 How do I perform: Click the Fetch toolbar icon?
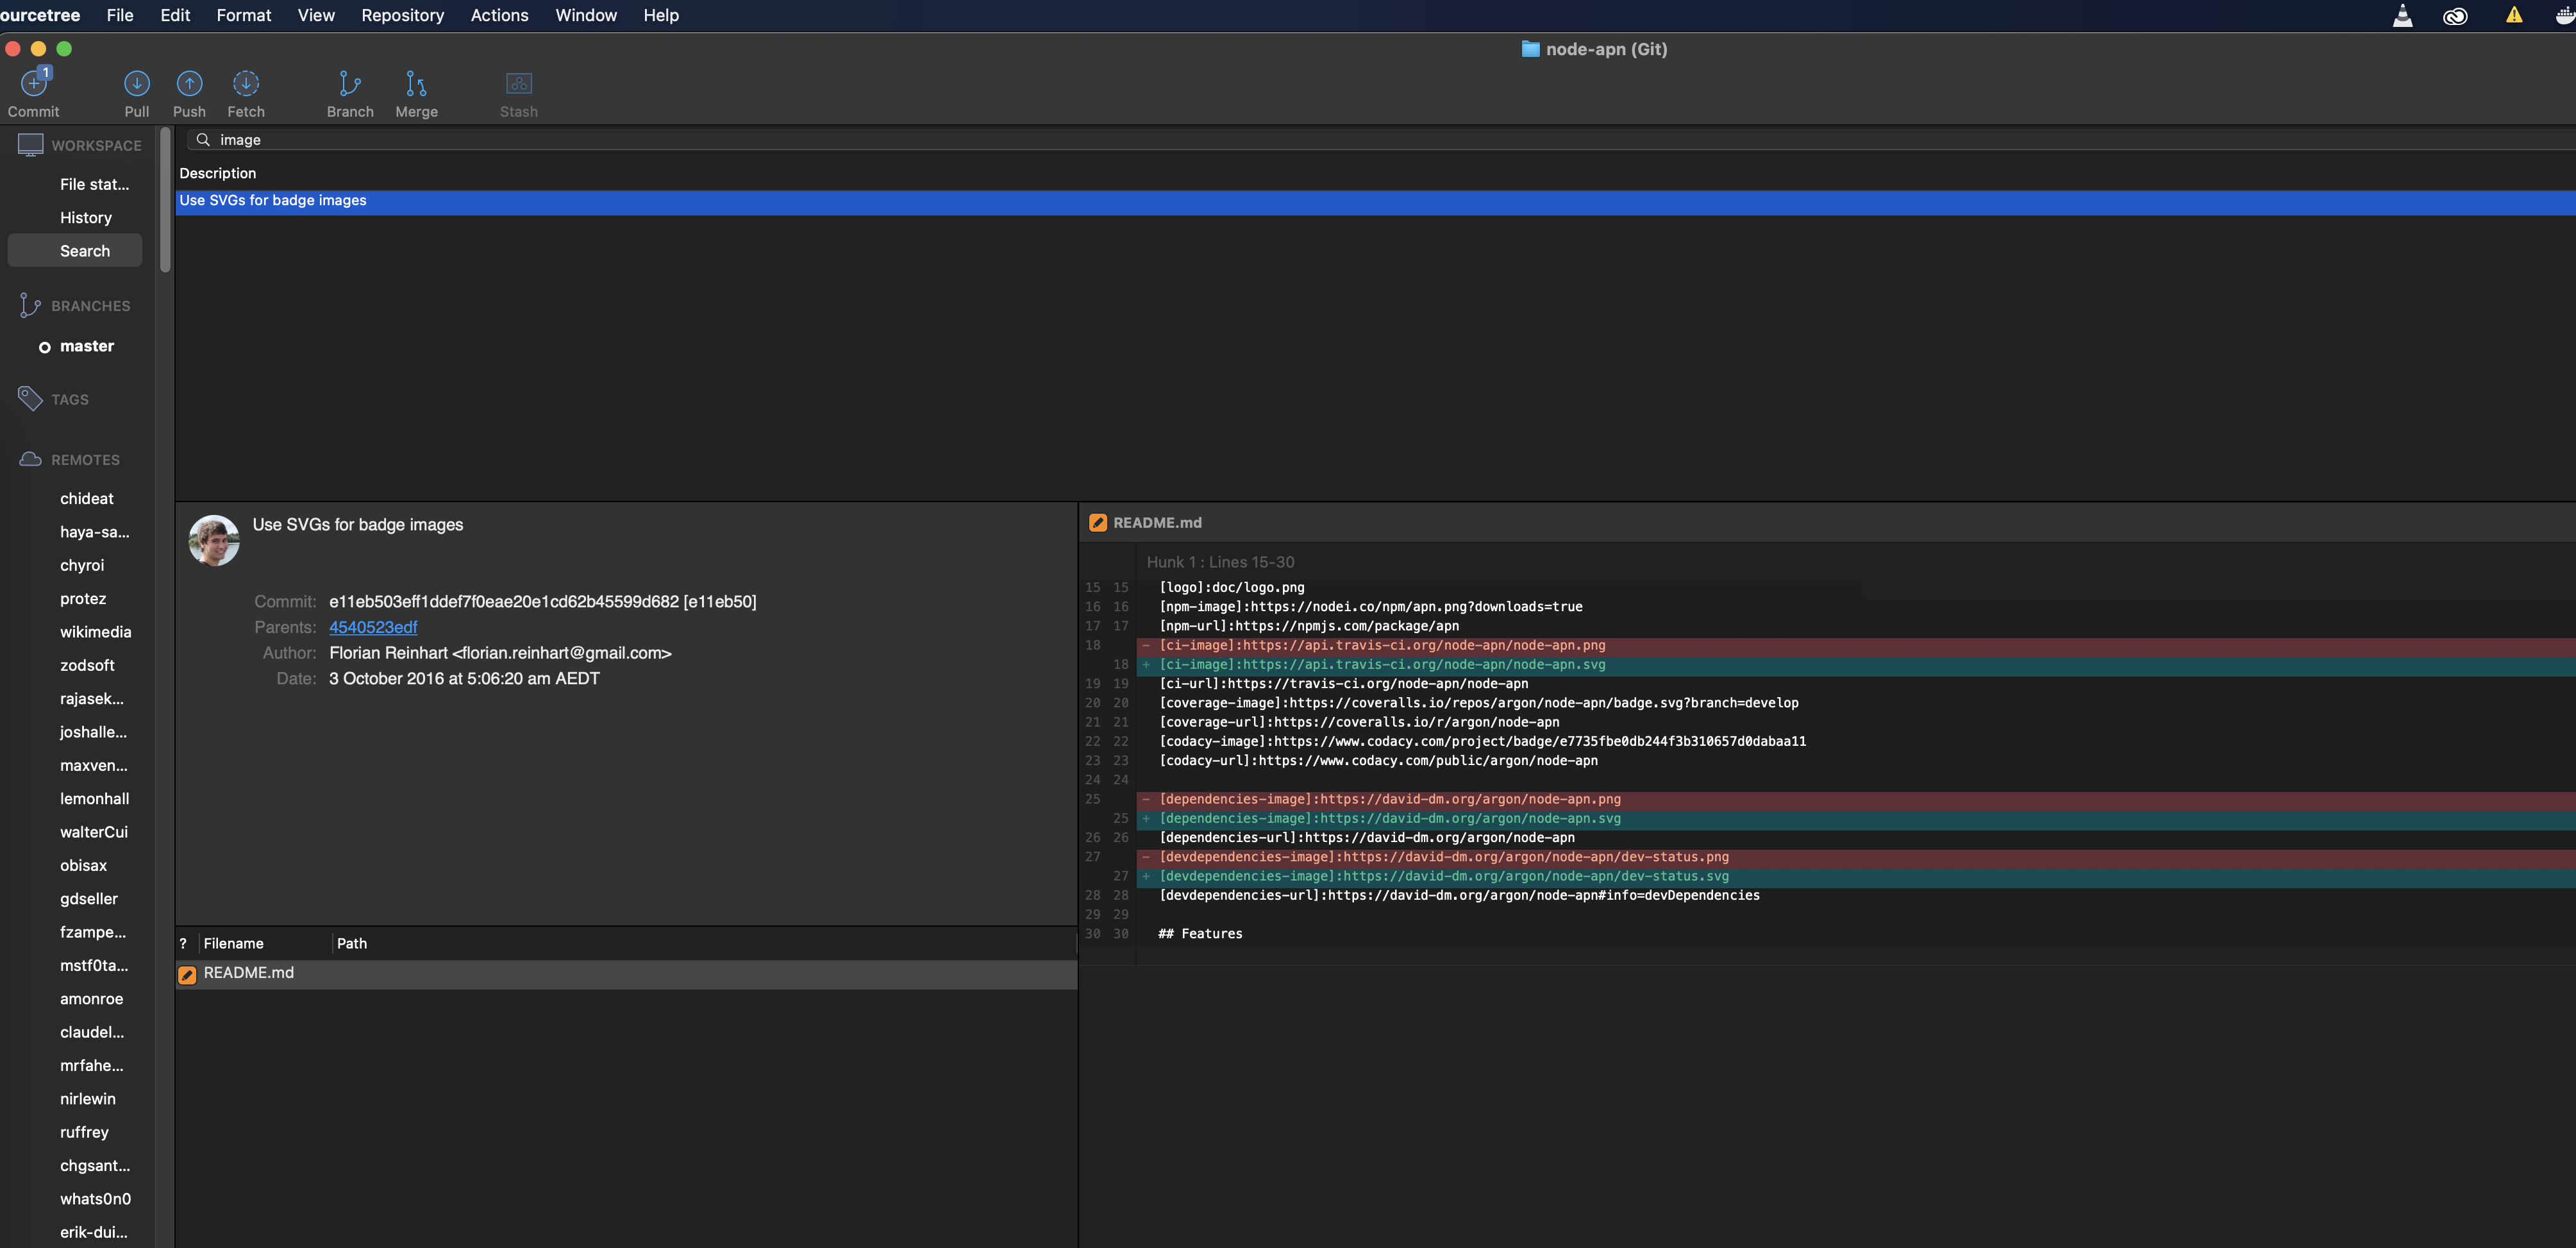point(246,85)
